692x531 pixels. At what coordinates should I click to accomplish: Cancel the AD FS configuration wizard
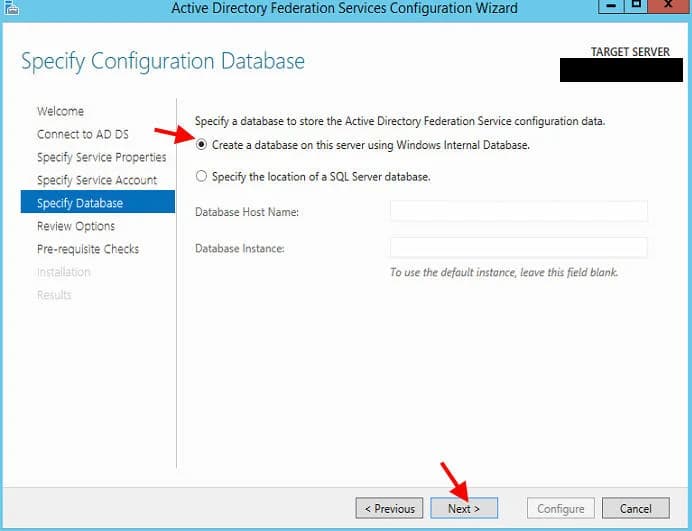pos(636,508)
